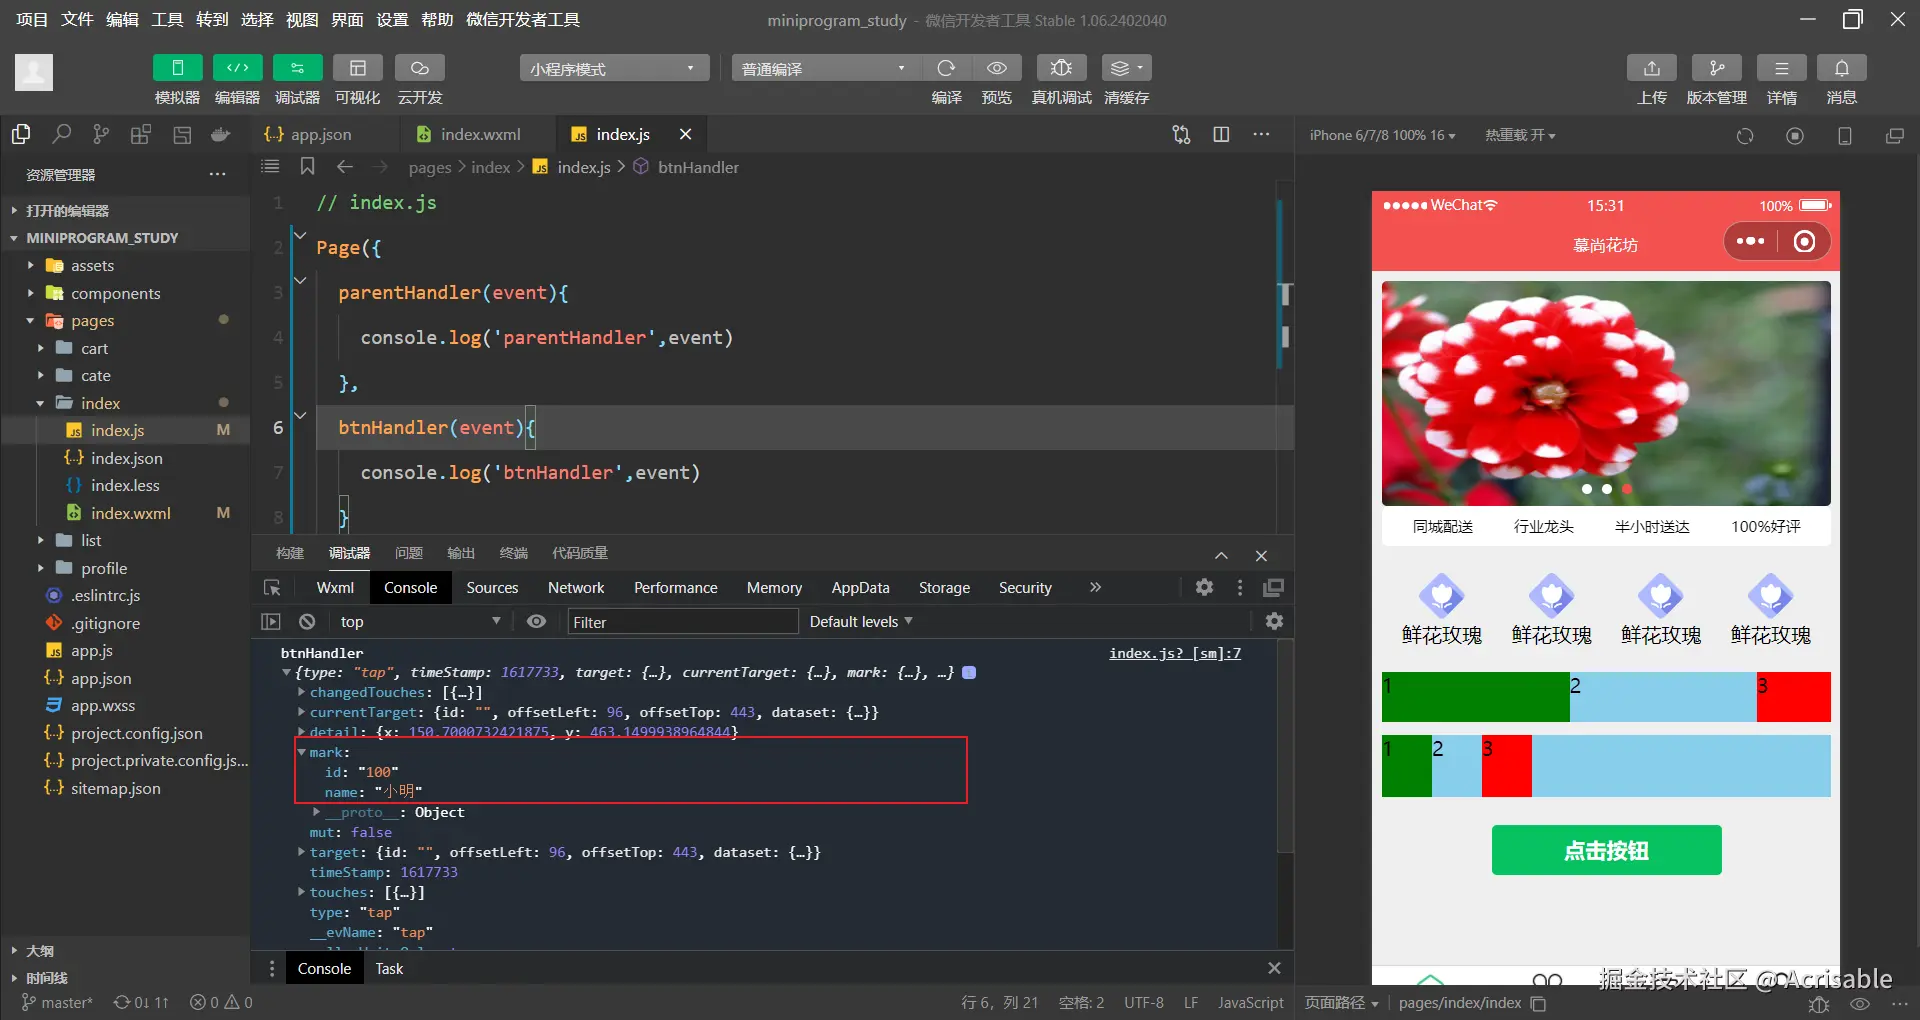Click the green block labeled 1 in first row
The width and height of the screenshot is (1920, 1020).
[x=1475, y=697]
